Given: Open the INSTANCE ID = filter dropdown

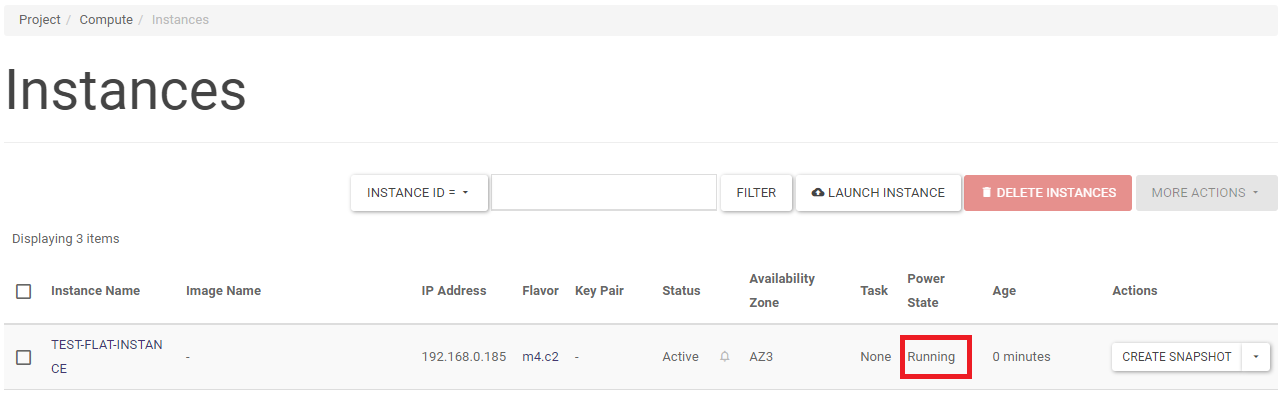Looking at the screenshot, I should [x=419, y=193].
